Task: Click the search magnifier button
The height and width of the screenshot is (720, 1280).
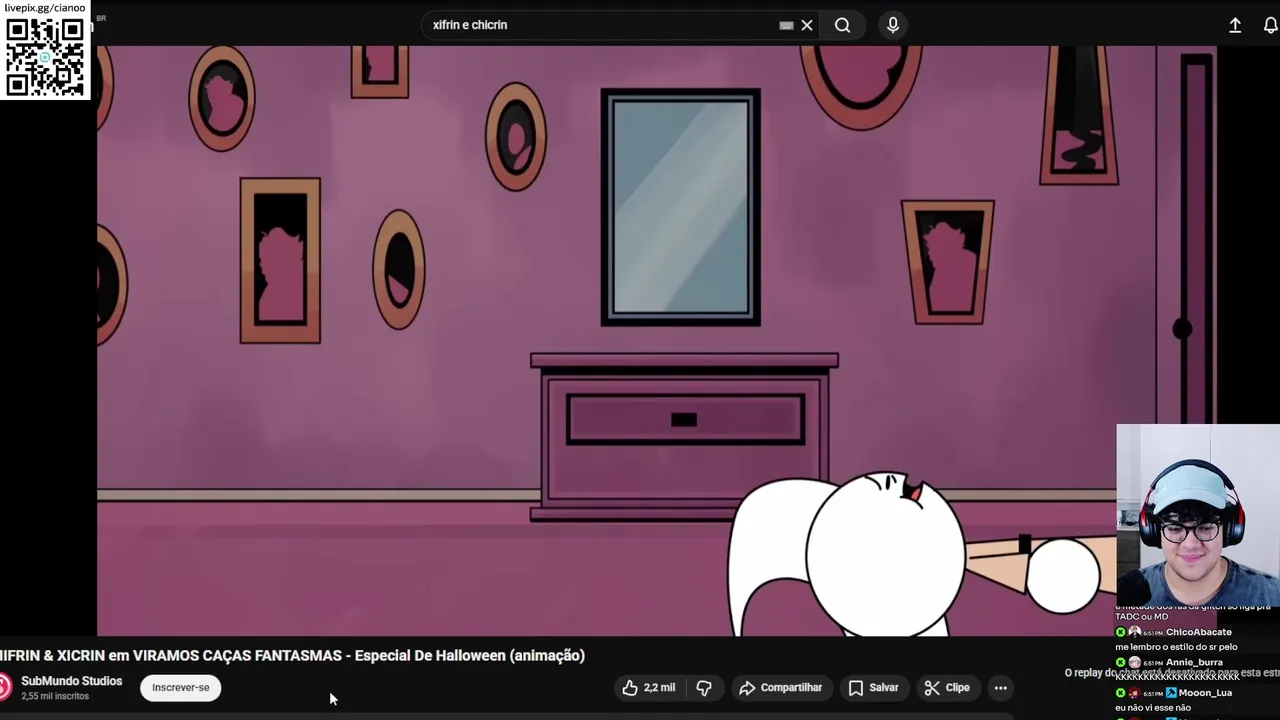Action: tap(843, 25)
